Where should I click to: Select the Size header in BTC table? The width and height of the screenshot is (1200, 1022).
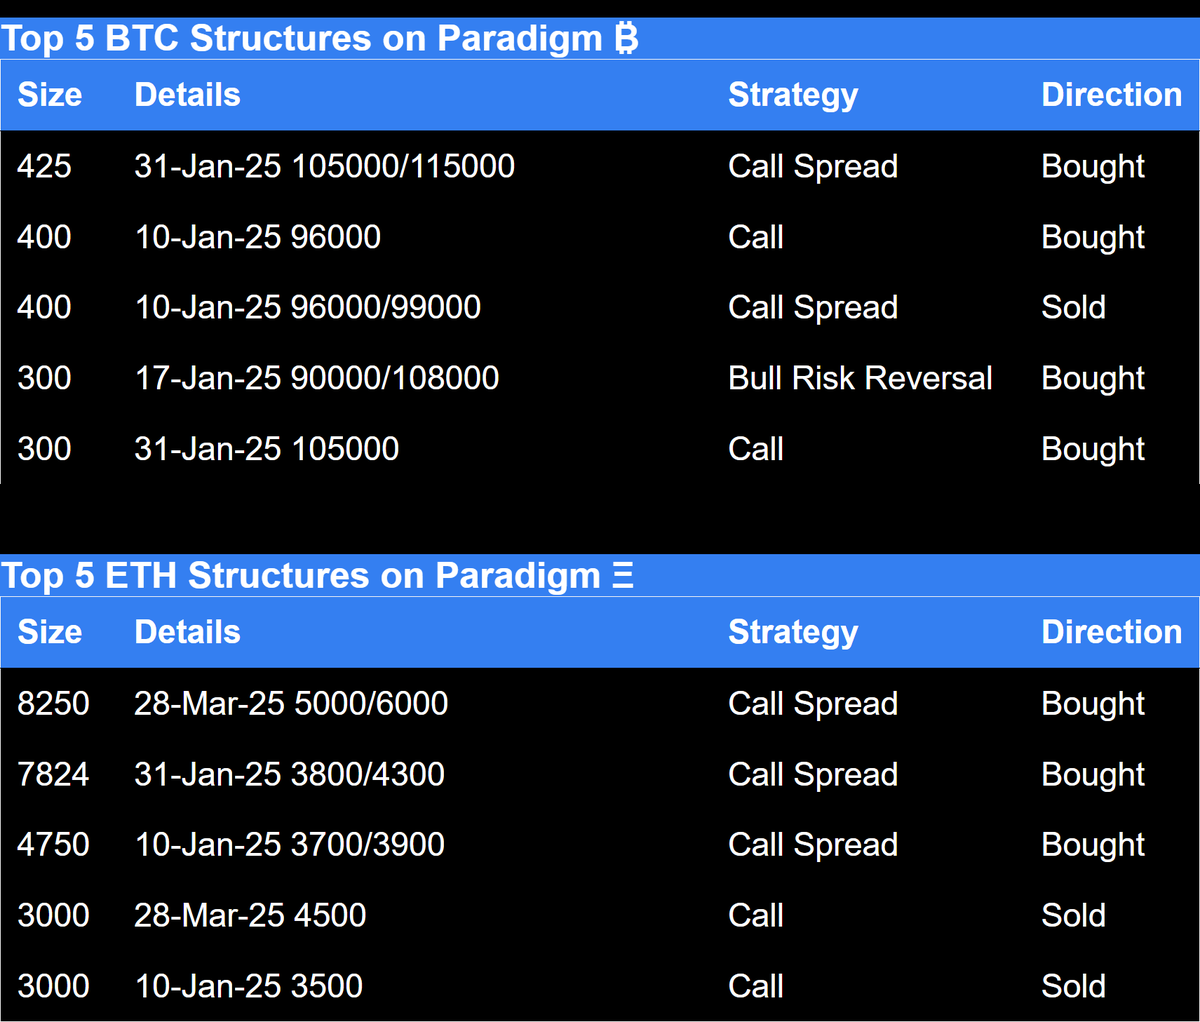point(50,95)
